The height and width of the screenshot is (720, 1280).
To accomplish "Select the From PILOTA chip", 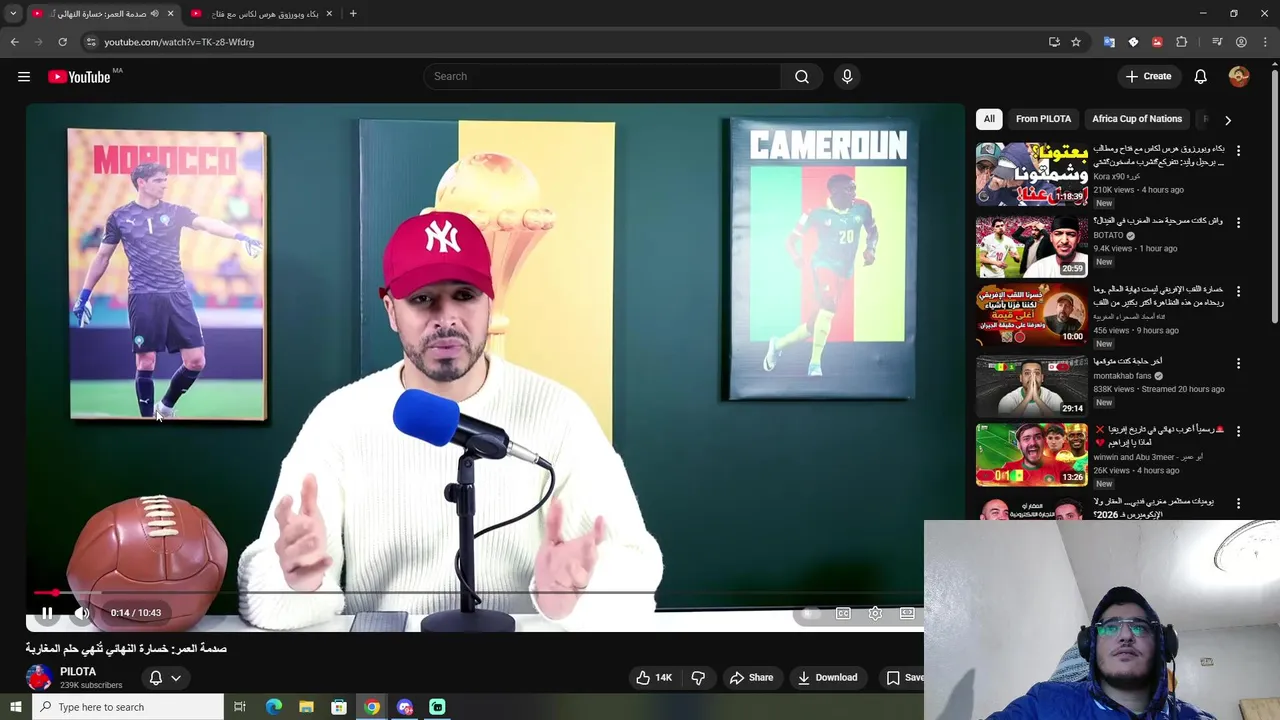I will 1043,119.
